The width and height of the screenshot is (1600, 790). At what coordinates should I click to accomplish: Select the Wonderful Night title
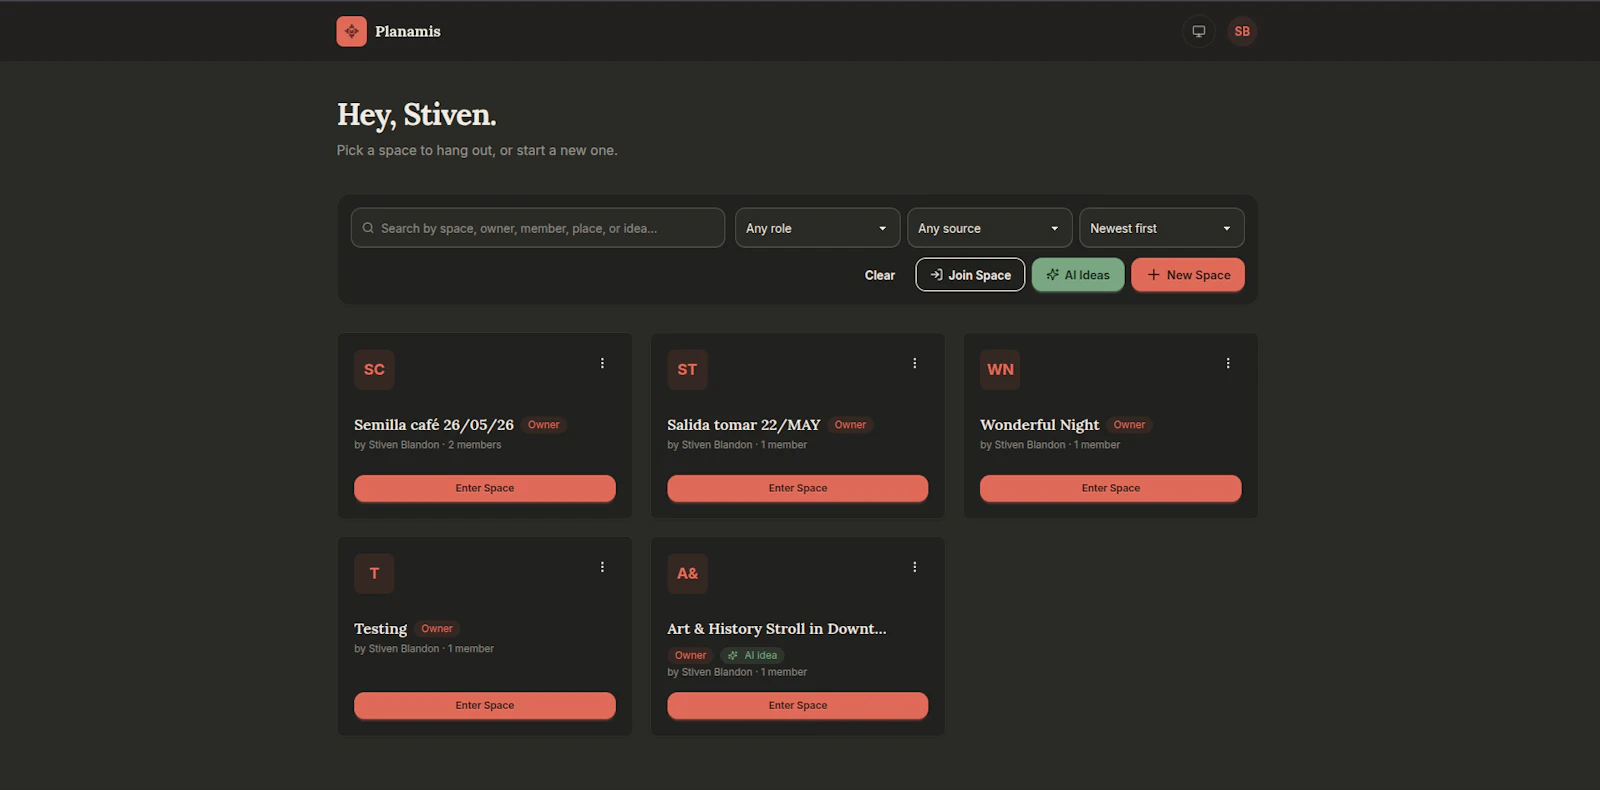click(1039, 425)
